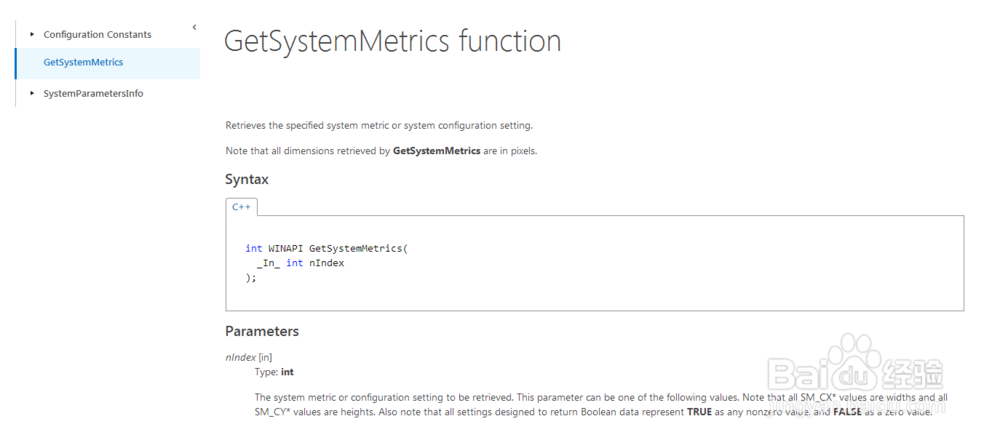This screenshot has width=1000, height=440.
Task: Expand the SystemParametersInfo tree arrow
Action: pos(32,93)
